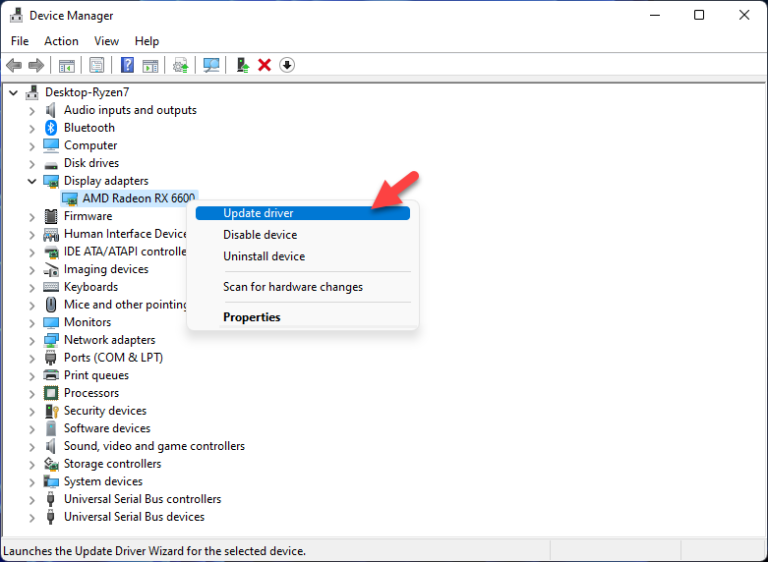Image resolution: width=768 pixels, height=562 pixels.
Task: Click the Bluetooth category icon
Action: point(51,128)
